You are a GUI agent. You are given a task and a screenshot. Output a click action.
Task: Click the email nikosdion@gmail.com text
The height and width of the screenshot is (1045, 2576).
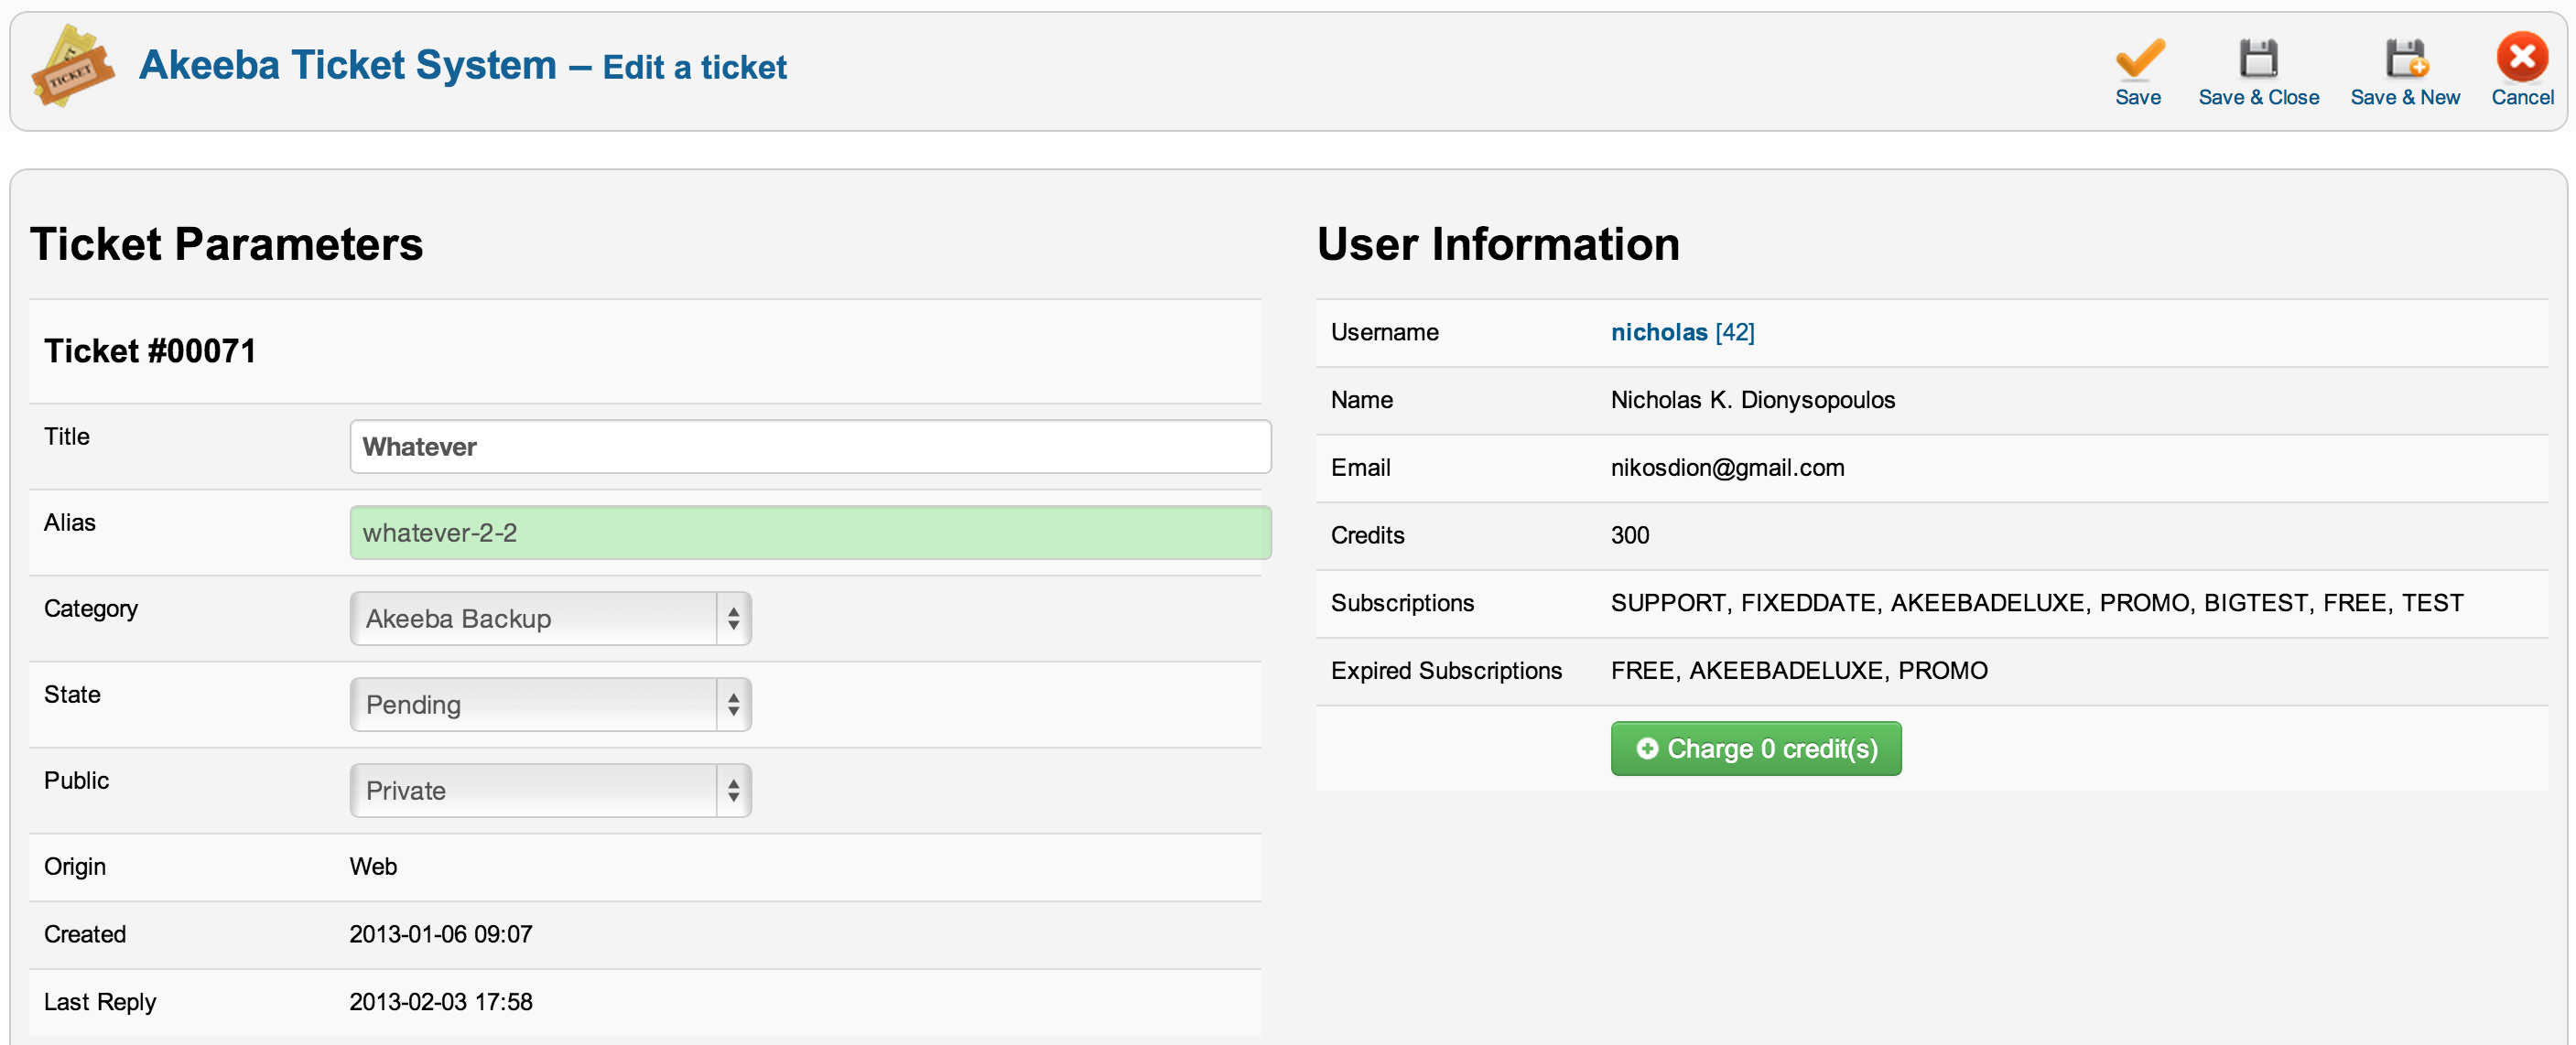click(1727, 467)
